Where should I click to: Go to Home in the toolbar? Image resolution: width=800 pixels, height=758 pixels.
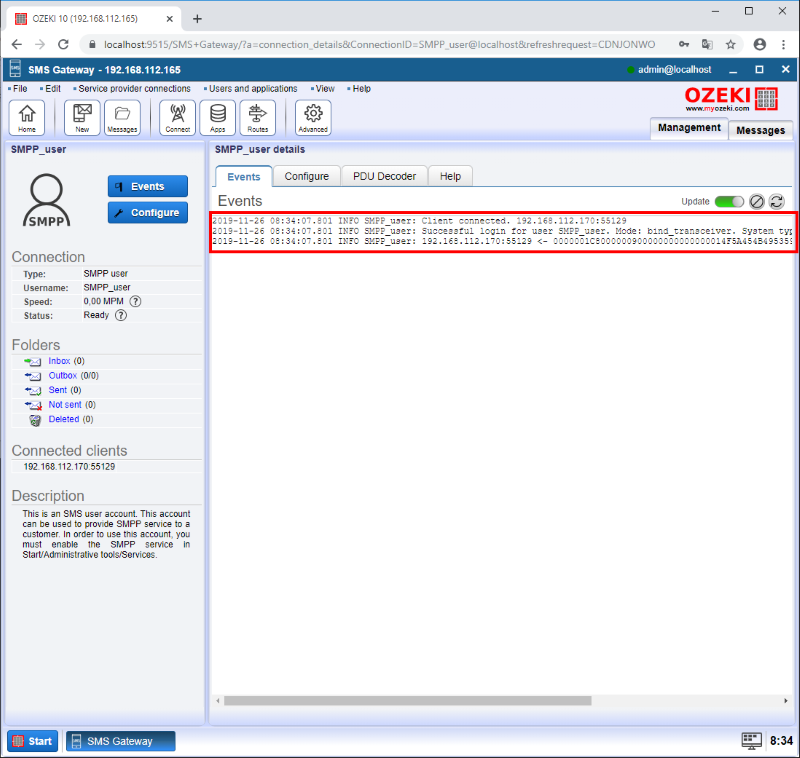click(27, 118)
